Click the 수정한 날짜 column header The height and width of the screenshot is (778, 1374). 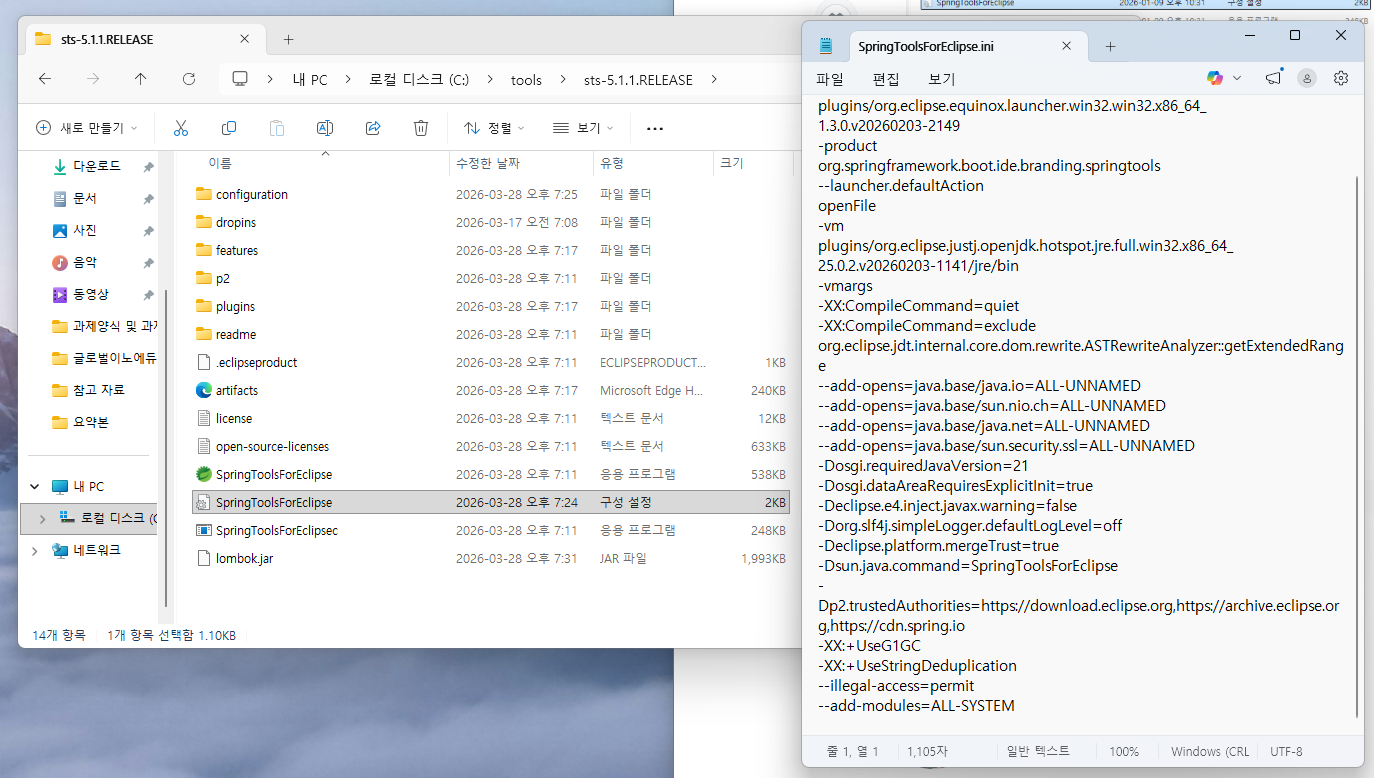point(487,163)
